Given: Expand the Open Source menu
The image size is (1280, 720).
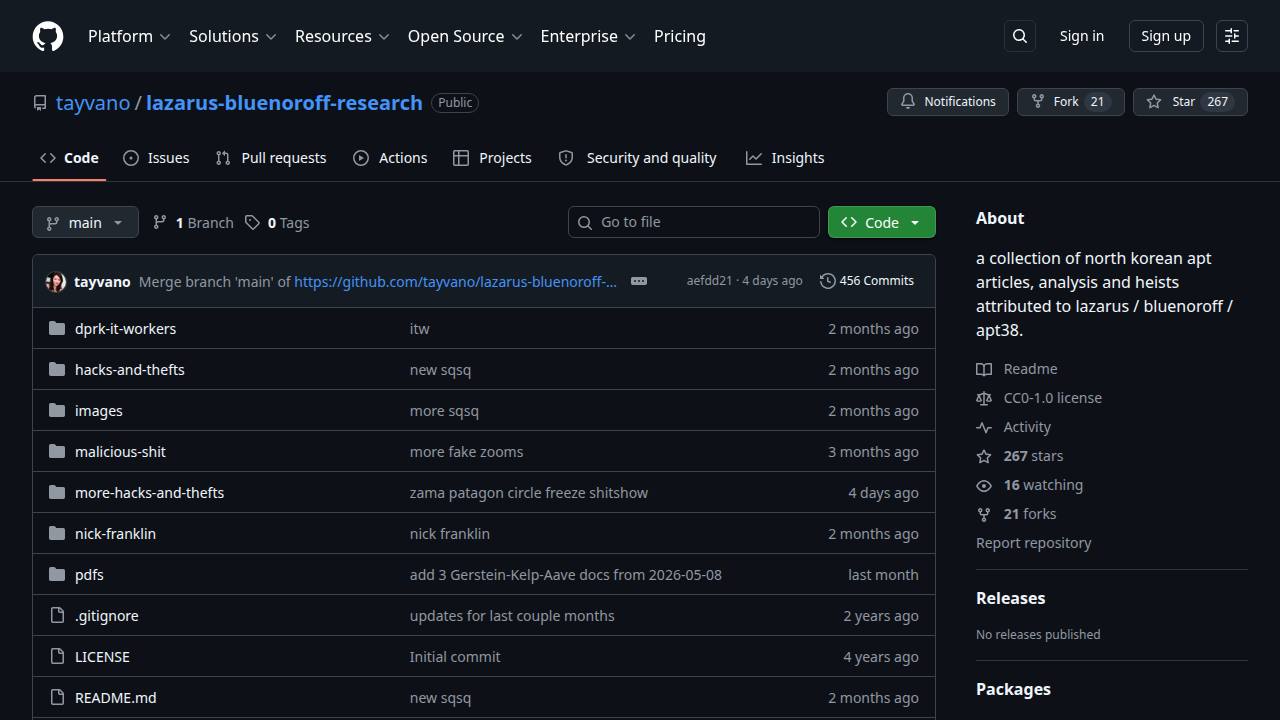Looking at the screenshot, I should (x=465, y=36).
